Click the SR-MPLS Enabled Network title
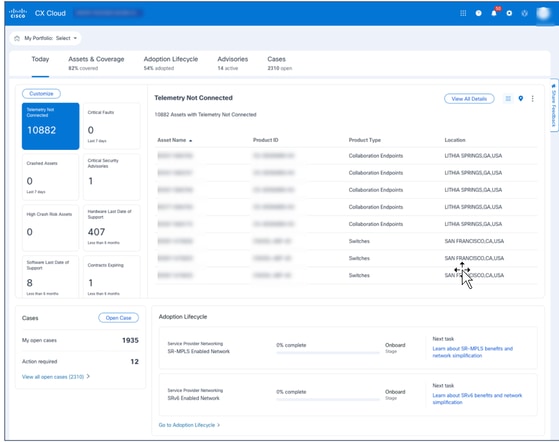Screen dimensions: 559x442 (x=199, y=351)
